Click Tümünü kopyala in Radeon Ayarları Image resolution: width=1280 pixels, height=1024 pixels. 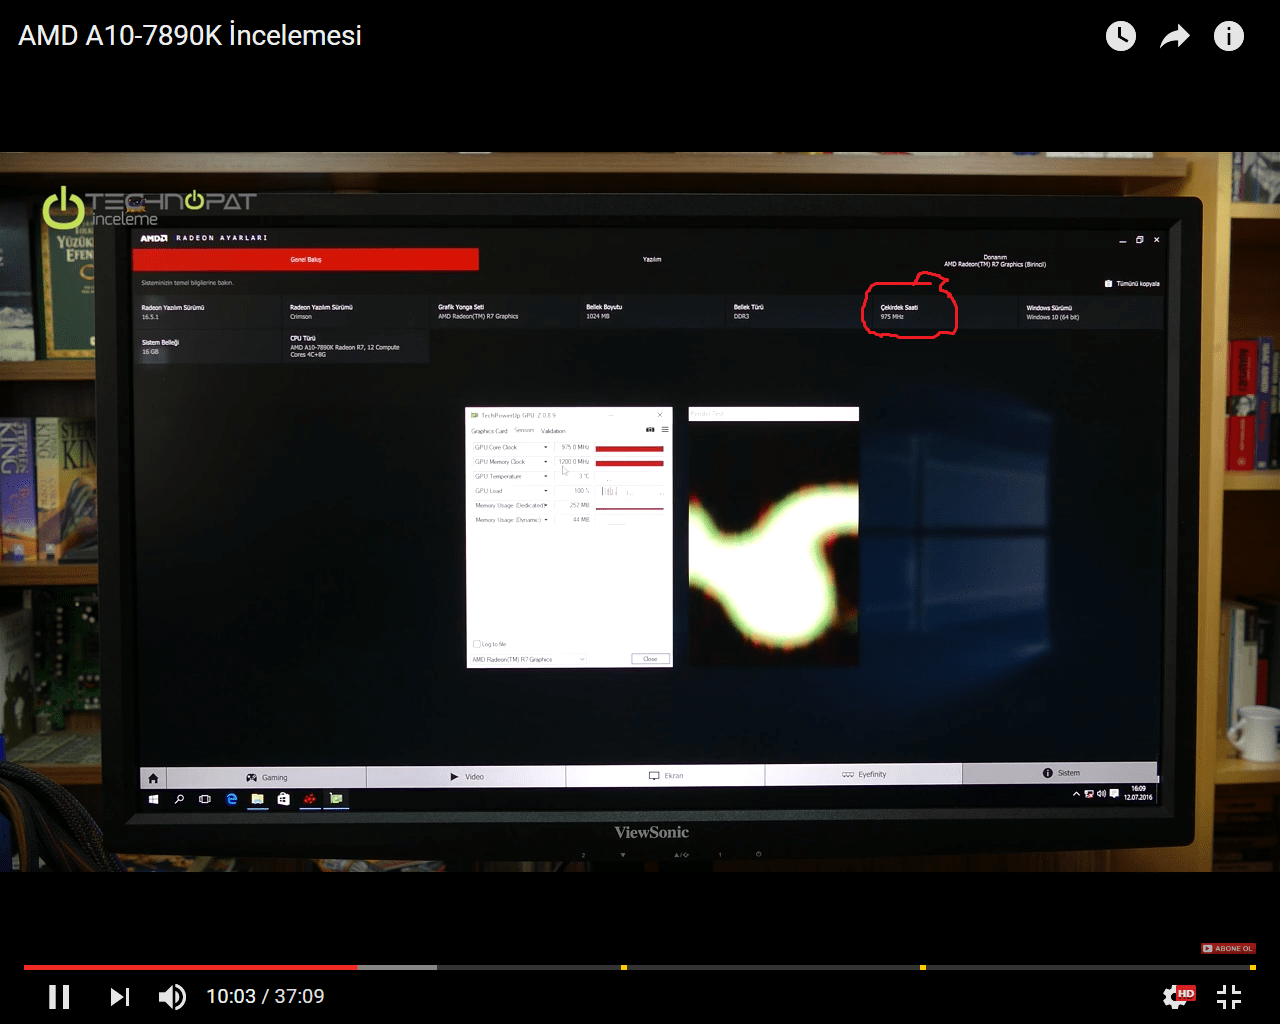coord(1132,284)
